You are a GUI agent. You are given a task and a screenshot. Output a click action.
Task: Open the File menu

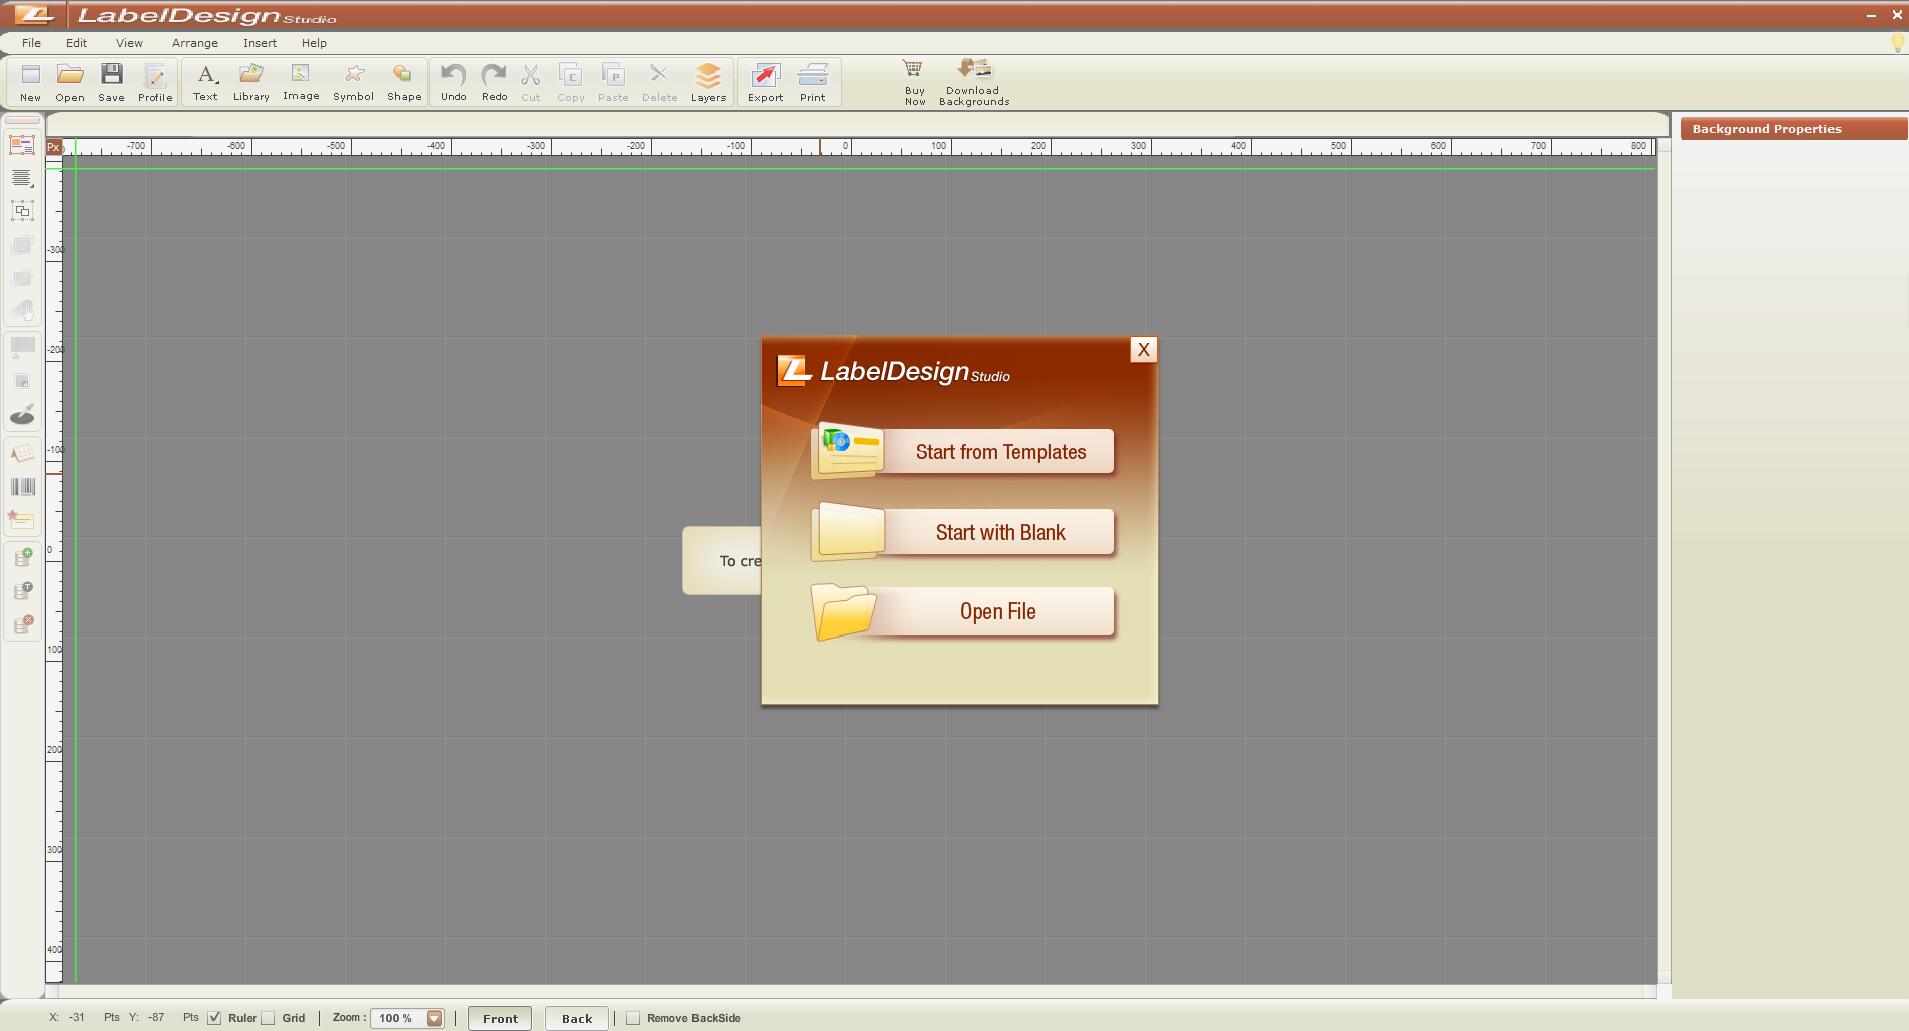click(x=31, y=43)
